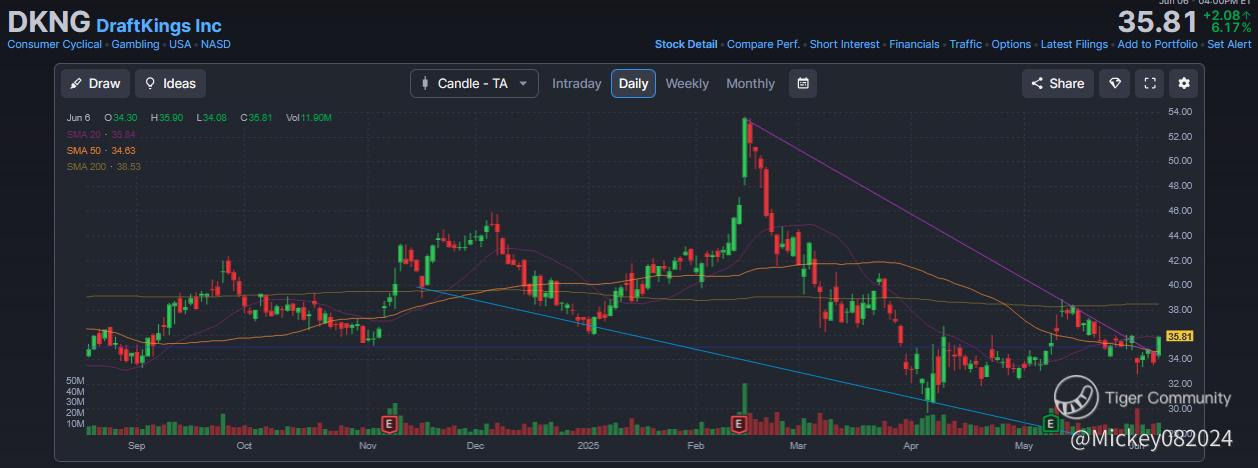
Task: Switch to the Monthly timeframe
Action: (750, 83)
